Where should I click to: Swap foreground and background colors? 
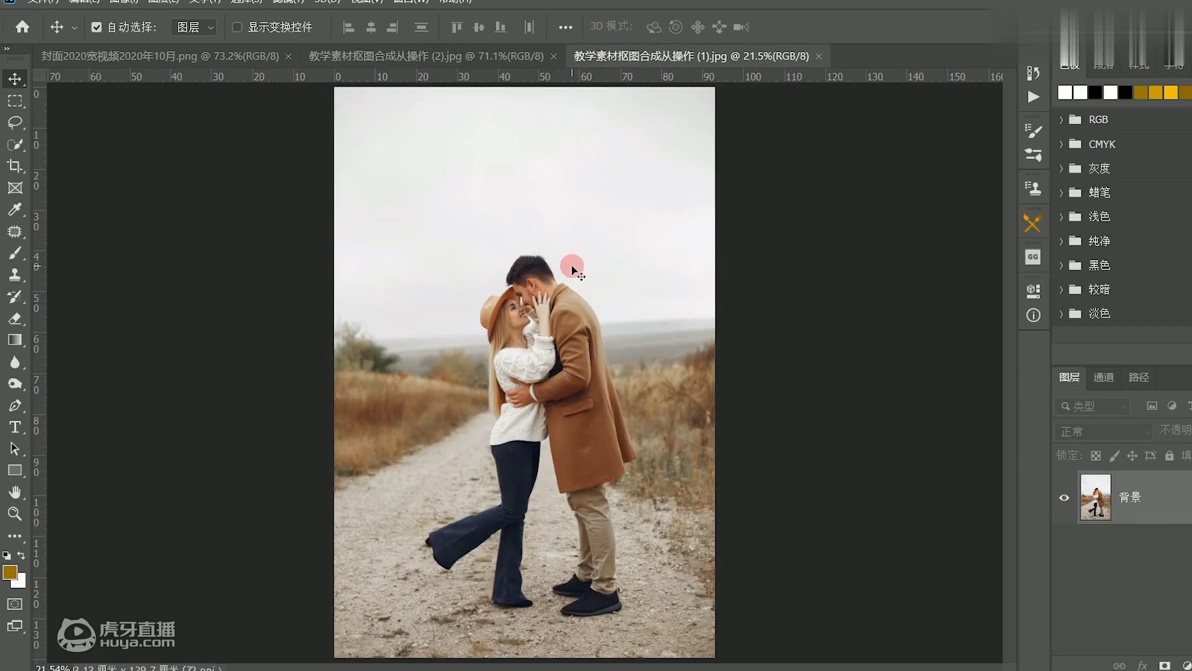21,555
